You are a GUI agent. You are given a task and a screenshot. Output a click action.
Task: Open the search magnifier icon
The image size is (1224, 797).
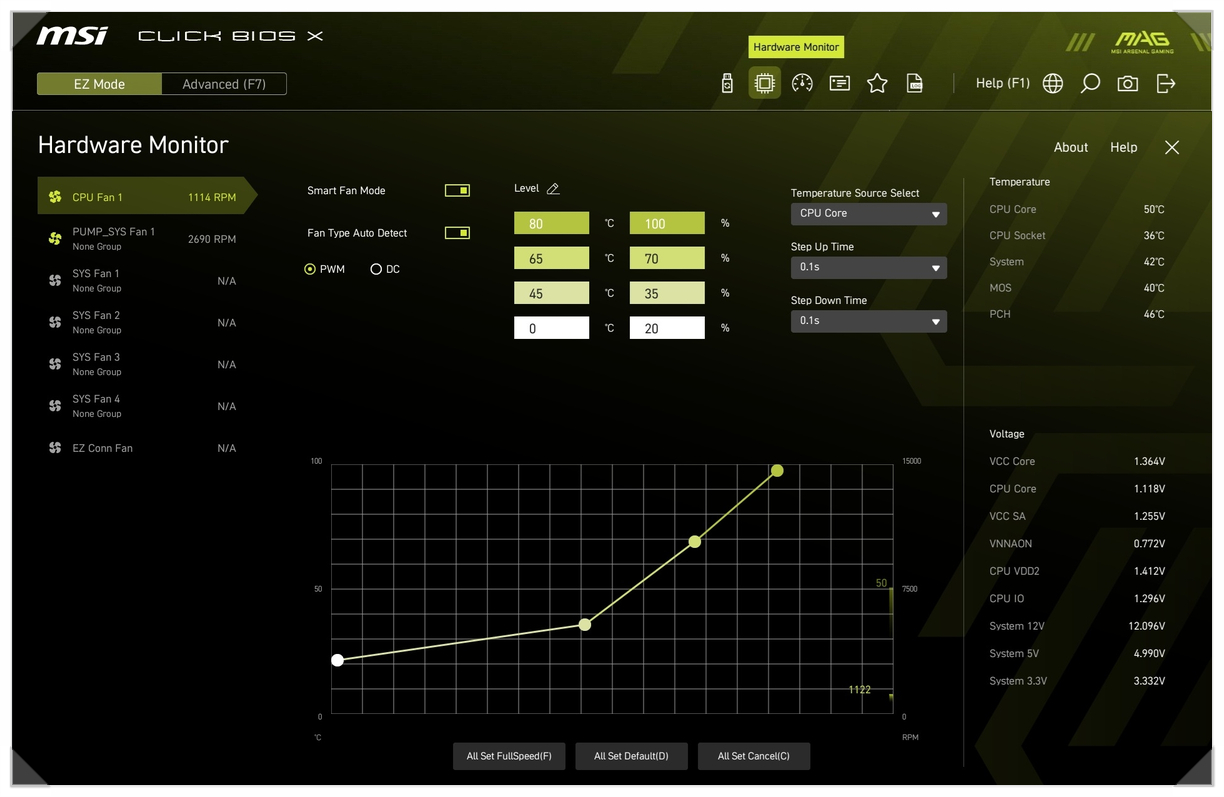[x=1090, y=84]
